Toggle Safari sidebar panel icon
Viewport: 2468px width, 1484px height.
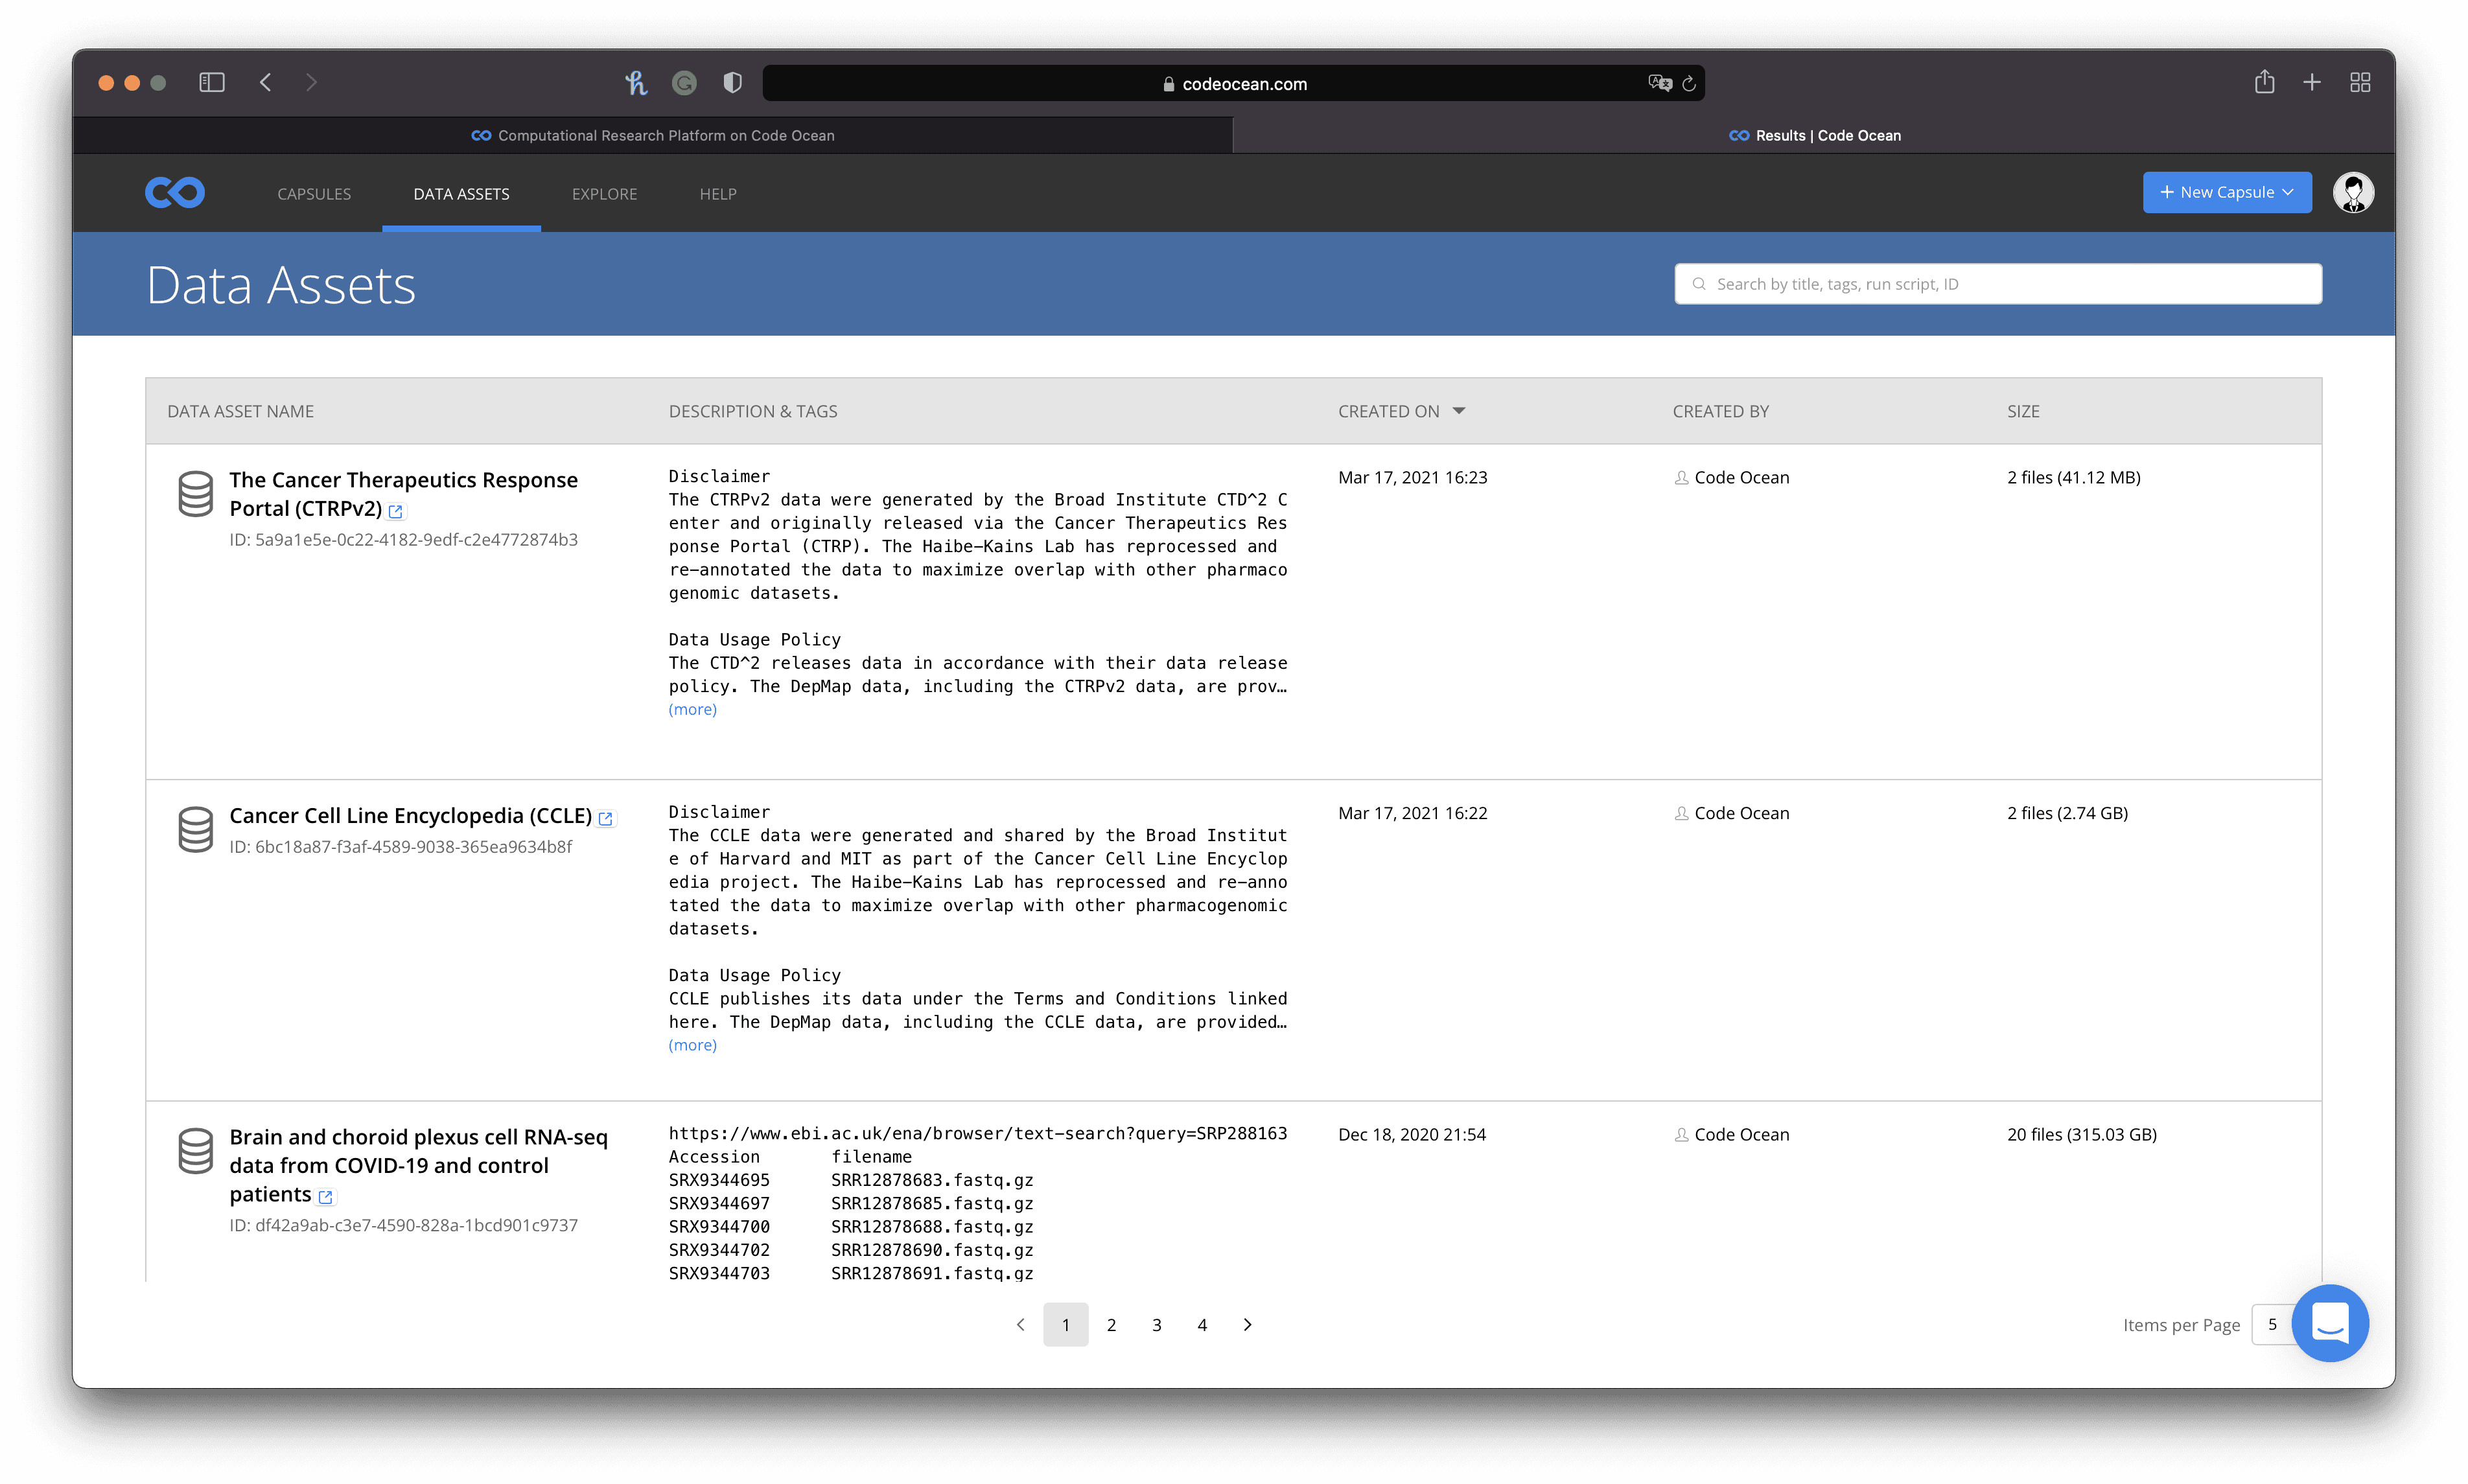point(211,82)
